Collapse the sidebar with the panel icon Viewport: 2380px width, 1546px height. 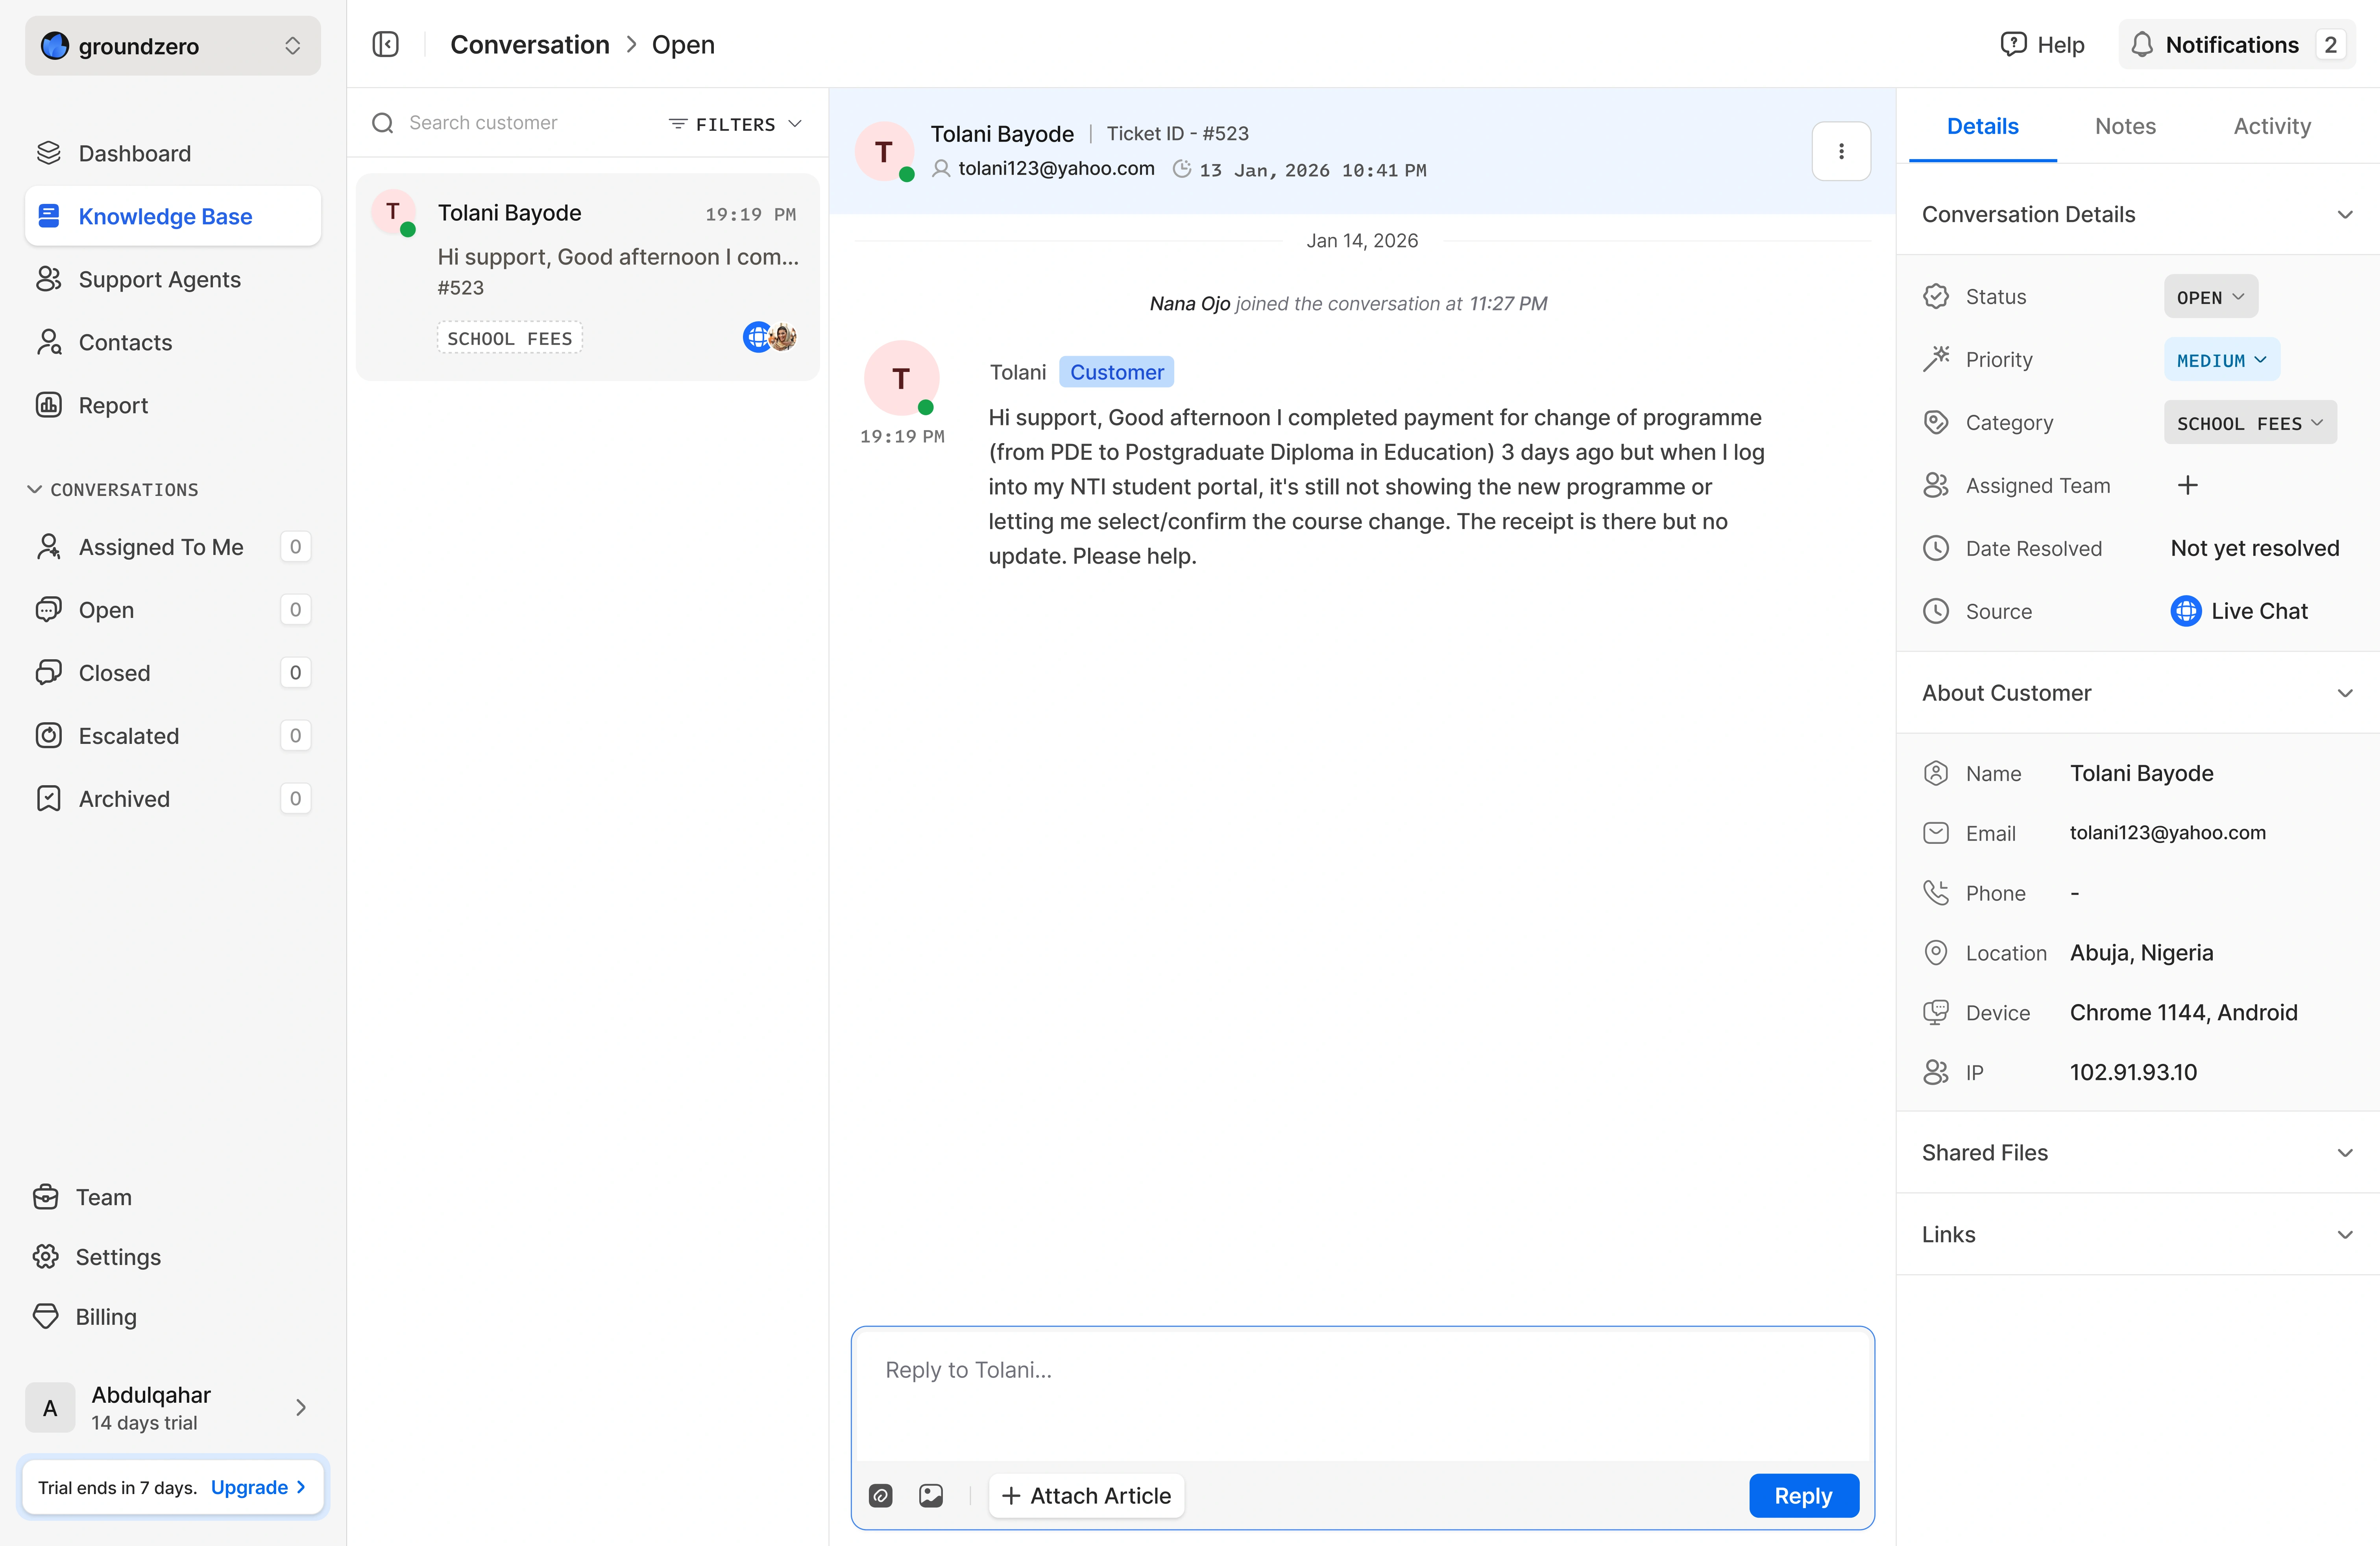pos(385,45)
